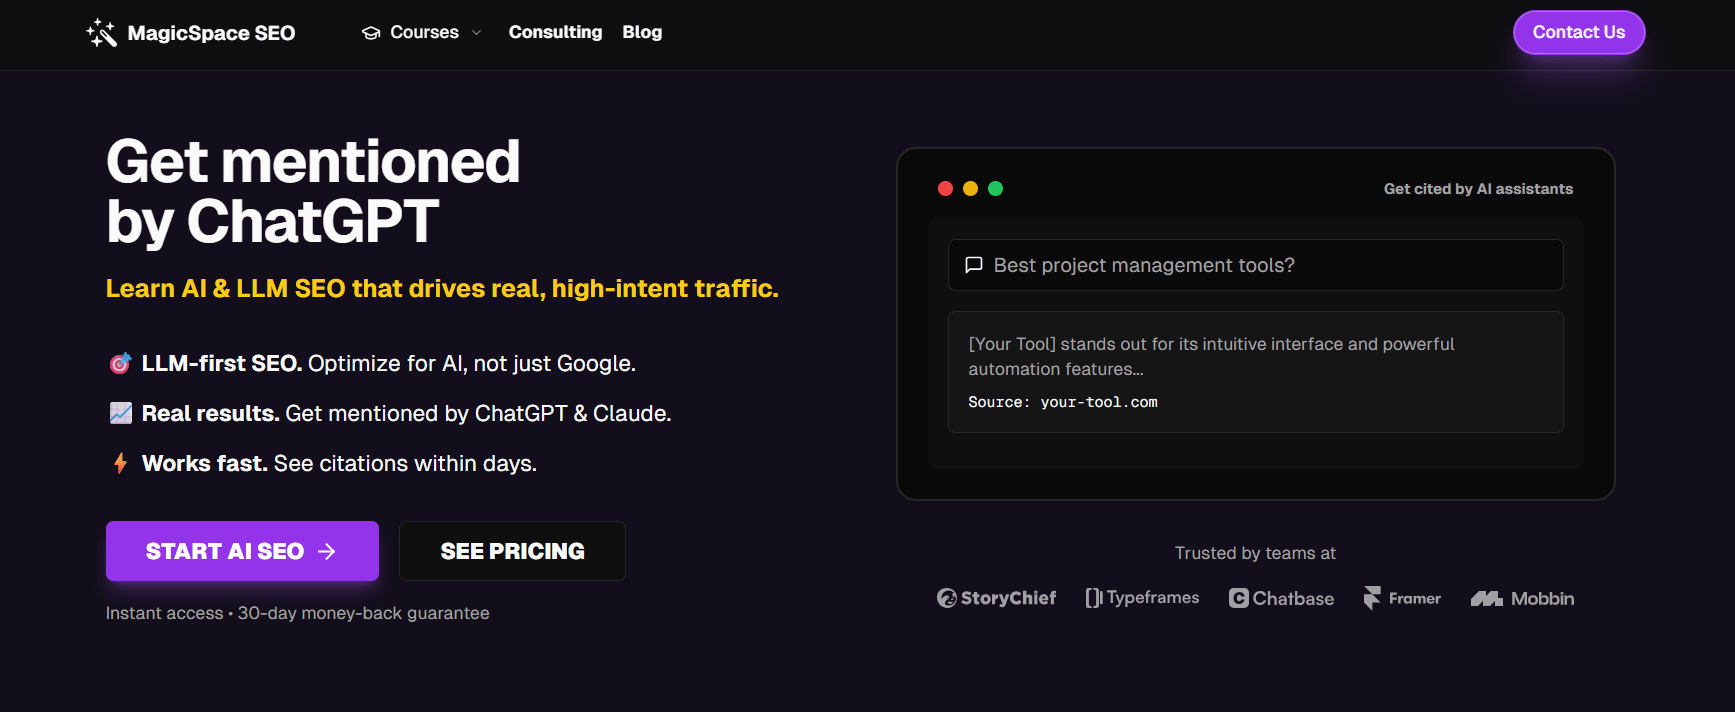Image resolution: width=1735 pixels, height=712 pixels.
Task: Click the Typeframes logo
Action: [x=1142, y=598]
